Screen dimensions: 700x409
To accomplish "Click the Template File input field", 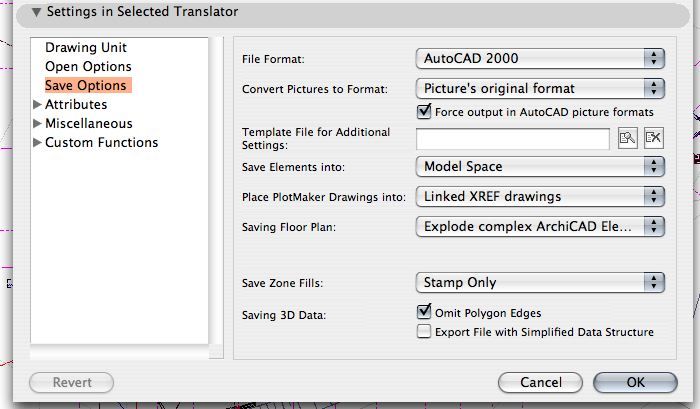I will [512, 139].
